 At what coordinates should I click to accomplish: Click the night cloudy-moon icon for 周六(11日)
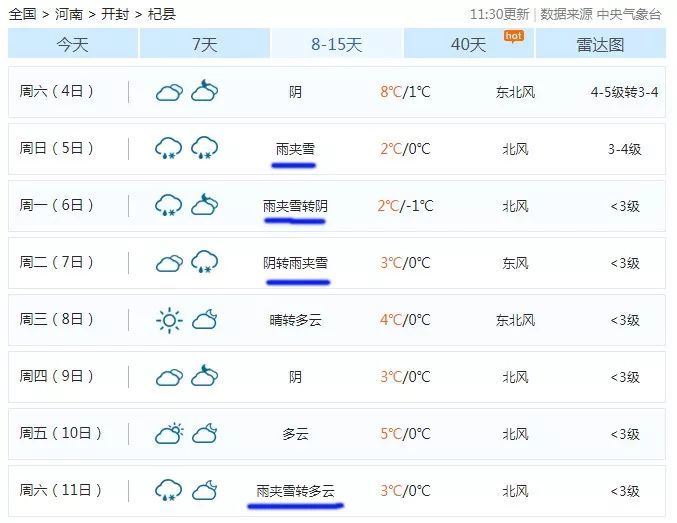tap(205, 490)
